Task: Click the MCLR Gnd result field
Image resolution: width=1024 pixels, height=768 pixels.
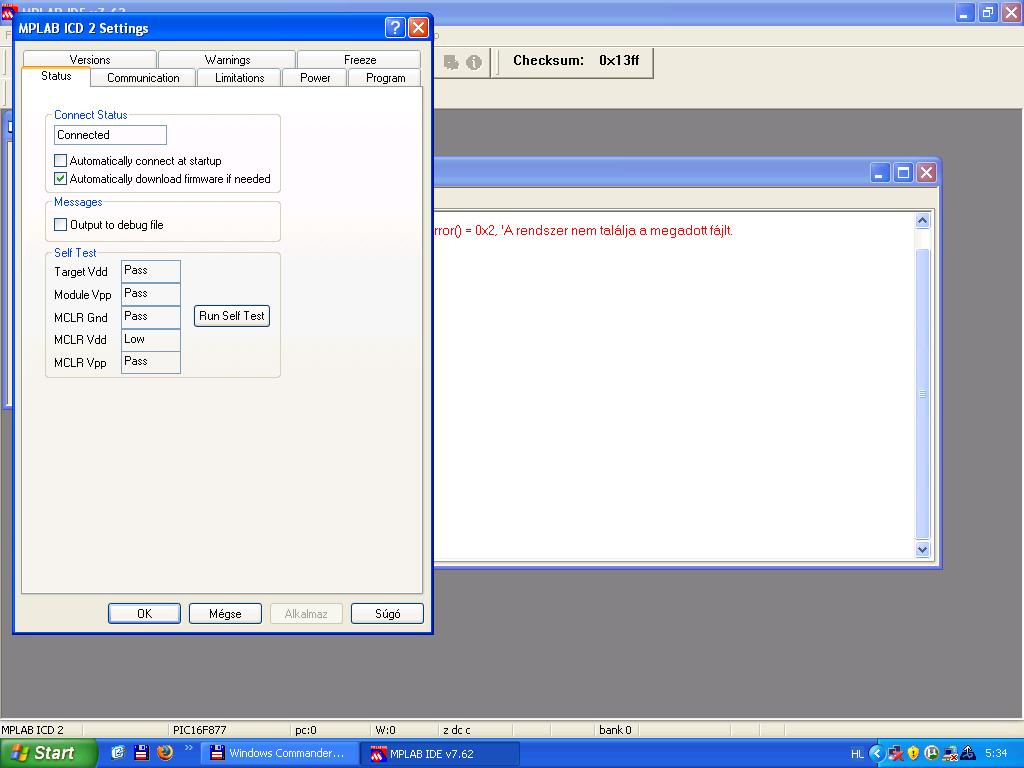Action: pyautogui.click(x=151, y=317)
